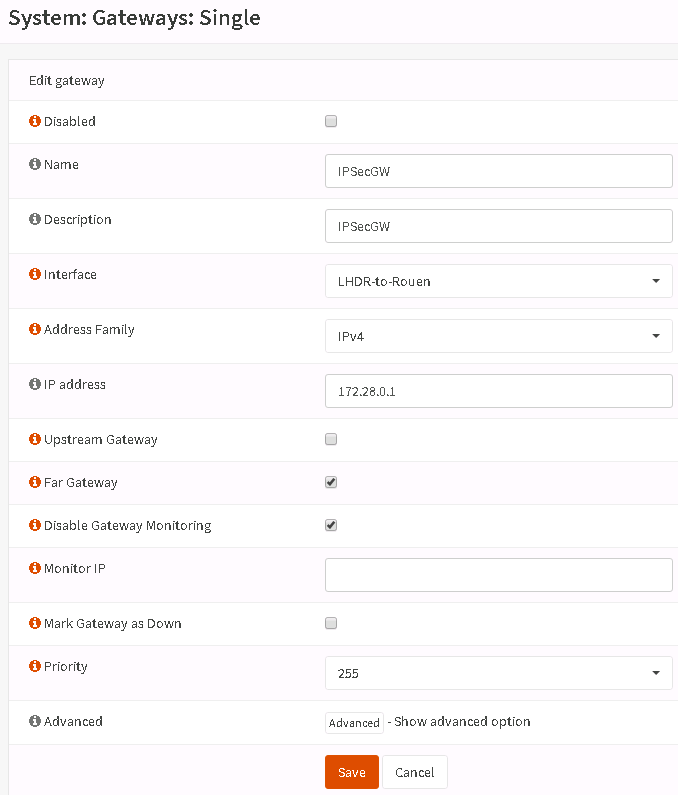Click the IP address field 172.28.0.1
Screen dimensions: 678x795
point(498,391)
